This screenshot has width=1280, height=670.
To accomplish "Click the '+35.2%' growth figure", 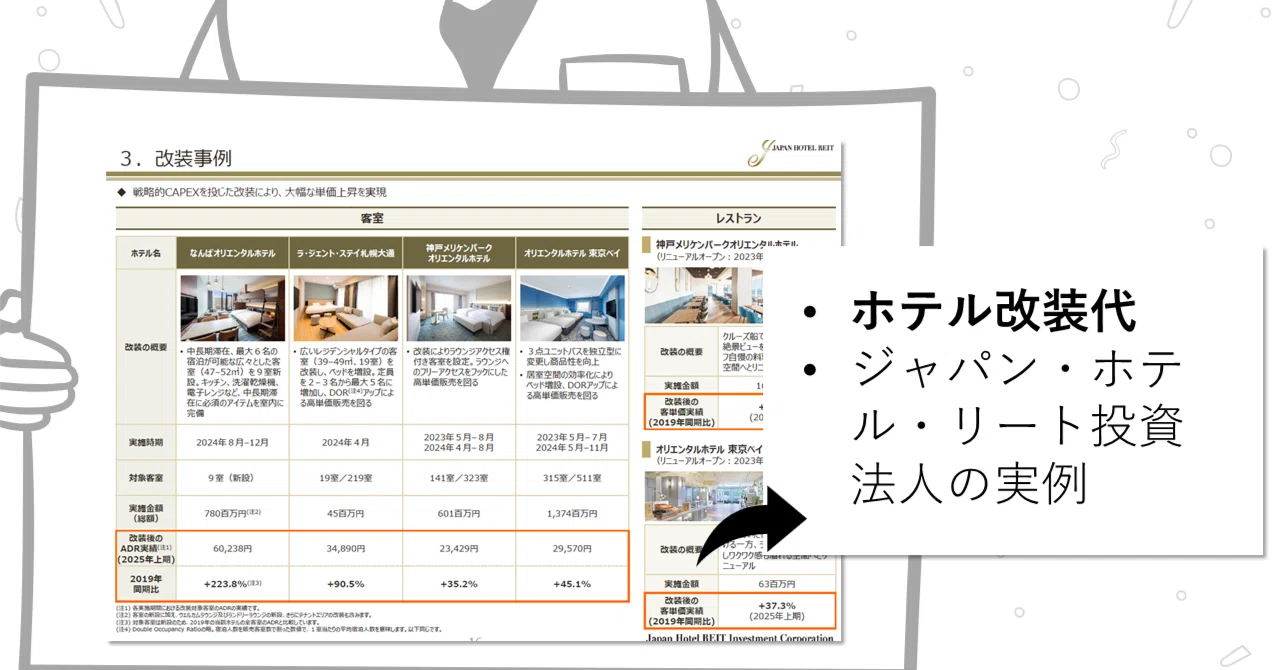I will click(x=458, y=583).
